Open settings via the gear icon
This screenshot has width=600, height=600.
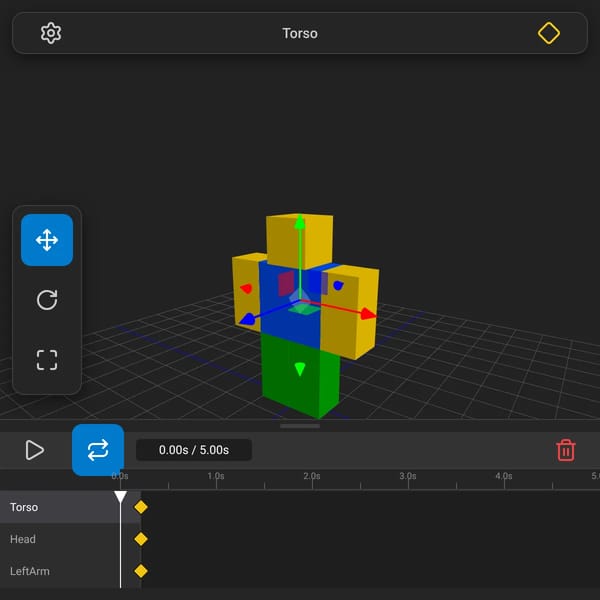point(51,33)
